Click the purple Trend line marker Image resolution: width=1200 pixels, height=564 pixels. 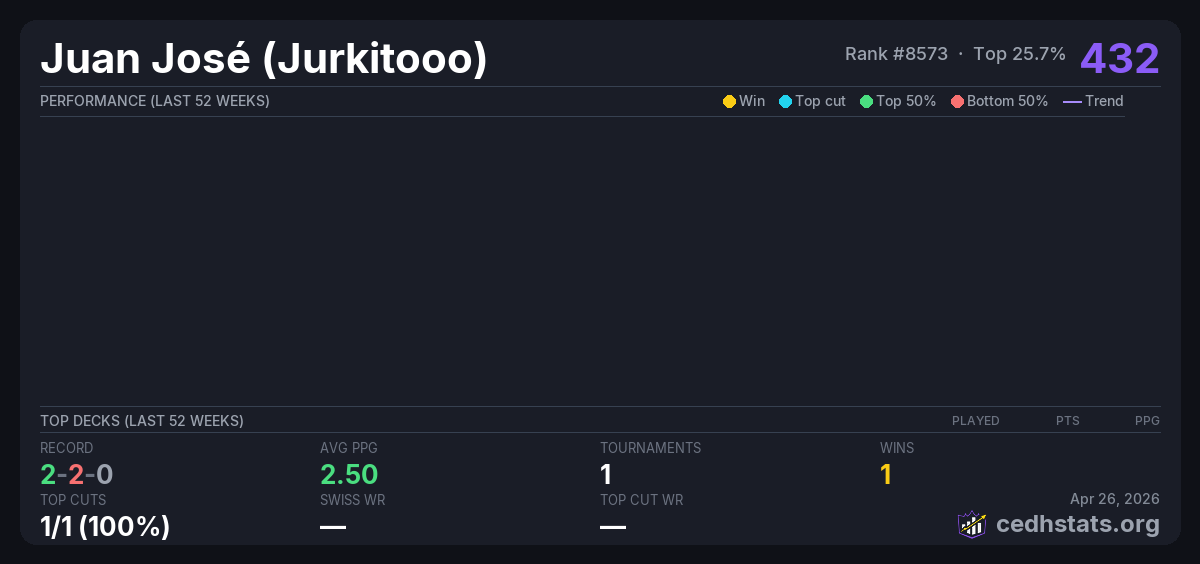coord(1072,101)
